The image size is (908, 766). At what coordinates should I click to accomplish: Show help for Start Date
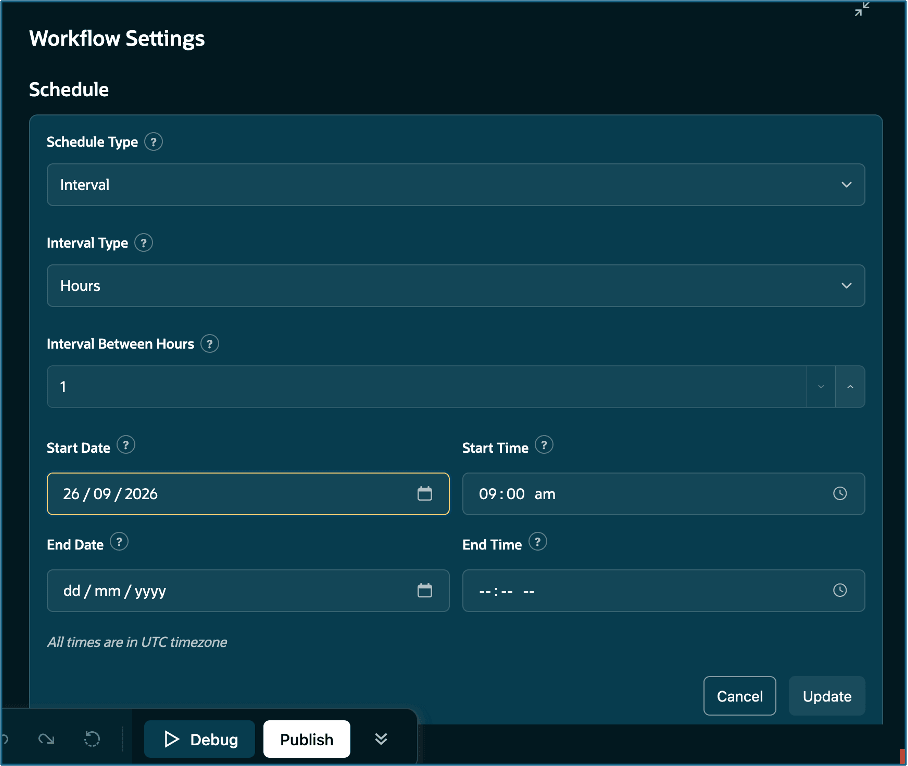pyautogui.click(x=126, y=445)
